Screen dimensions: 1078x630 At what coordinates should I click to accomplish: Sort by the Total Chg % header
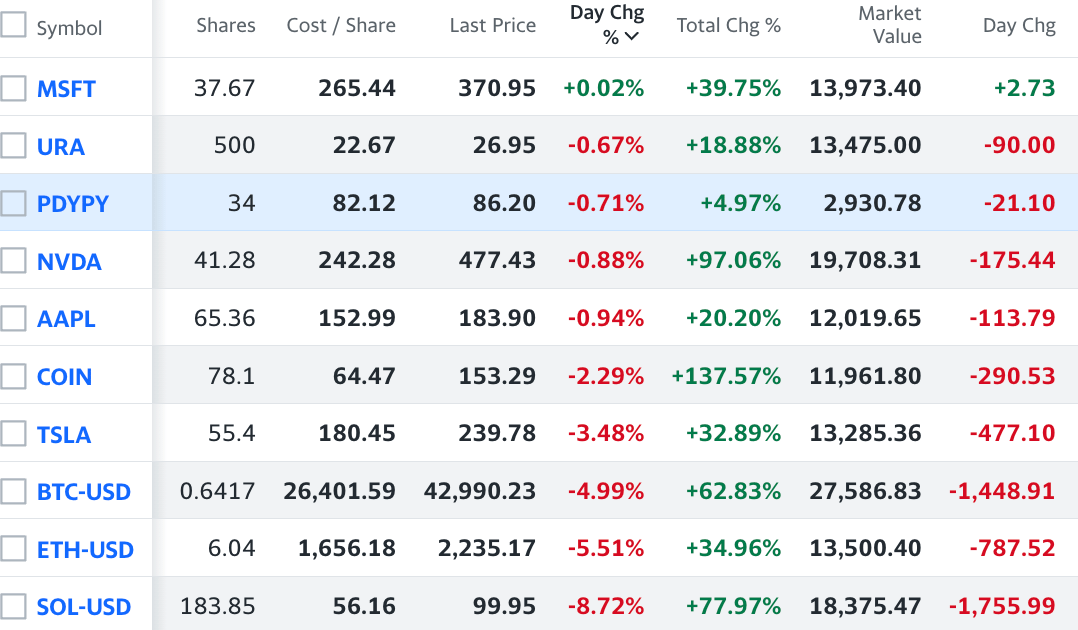pyautogui.click(x=728, y=25)
